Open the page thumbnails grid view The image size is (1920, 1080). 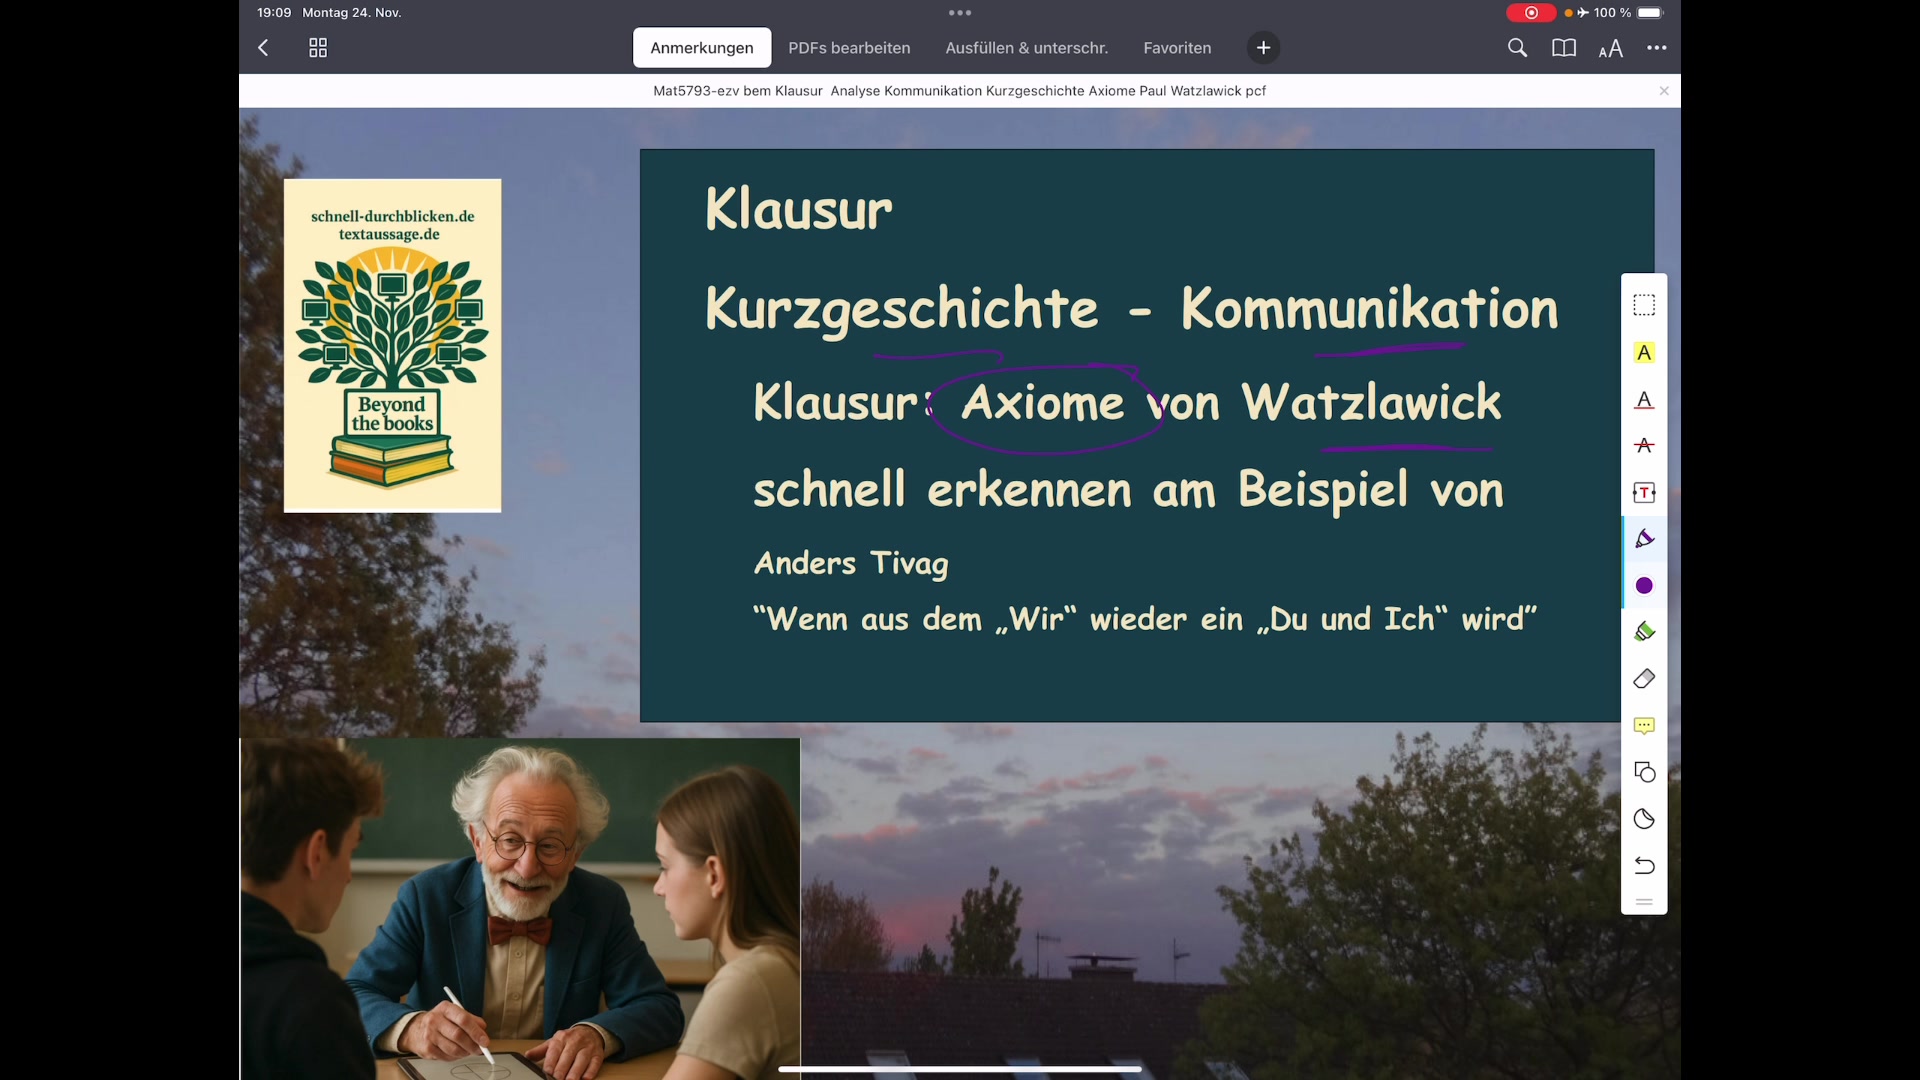click(x=317, y=47)
